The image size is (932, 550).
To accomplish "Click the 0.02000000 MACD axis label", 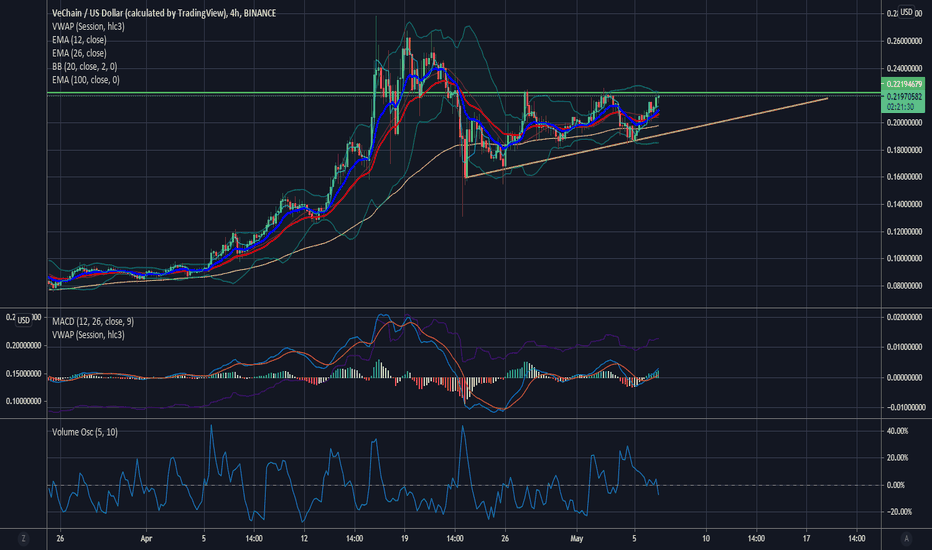I will (904, 318).
